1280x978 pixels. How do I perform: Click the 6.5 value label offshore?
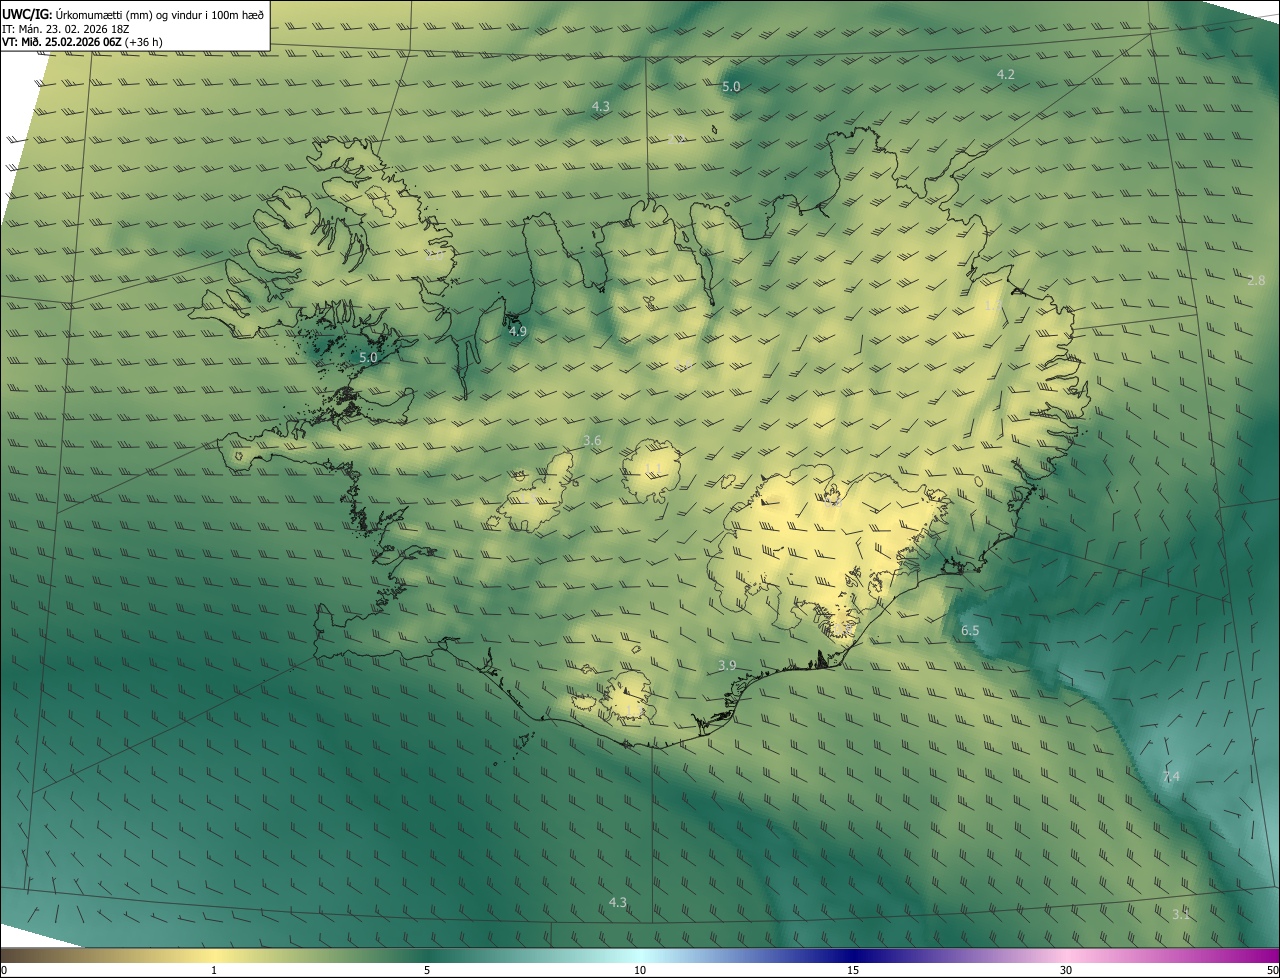point(970,631)
